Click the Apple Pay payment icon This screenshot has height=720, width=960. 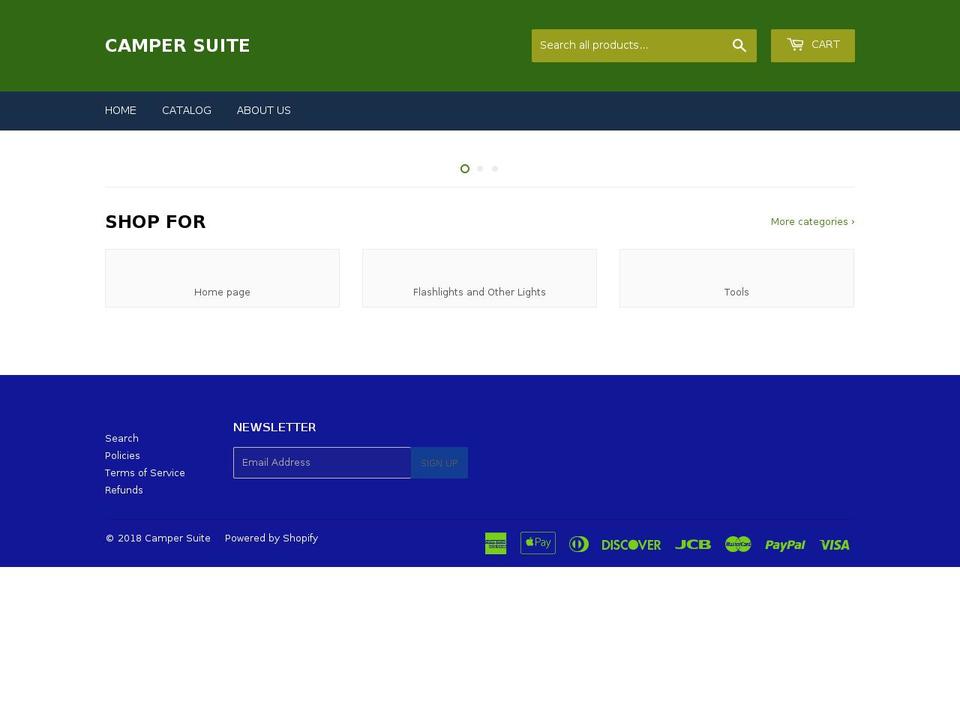(x=538, y=543)
